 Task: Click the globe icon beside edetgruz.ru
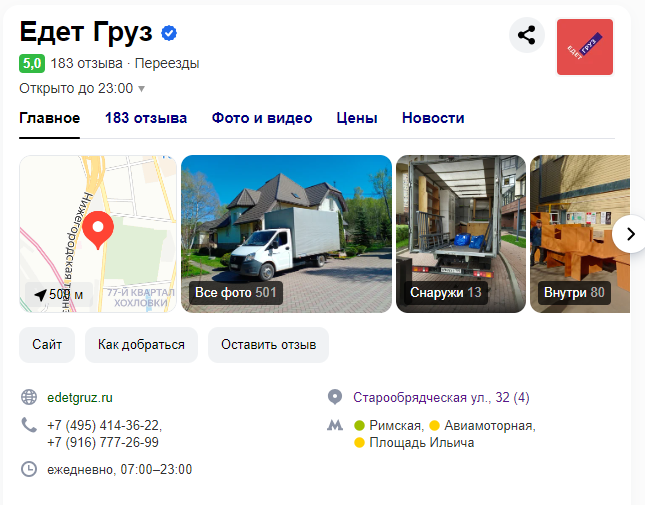[x=29, y=397]
